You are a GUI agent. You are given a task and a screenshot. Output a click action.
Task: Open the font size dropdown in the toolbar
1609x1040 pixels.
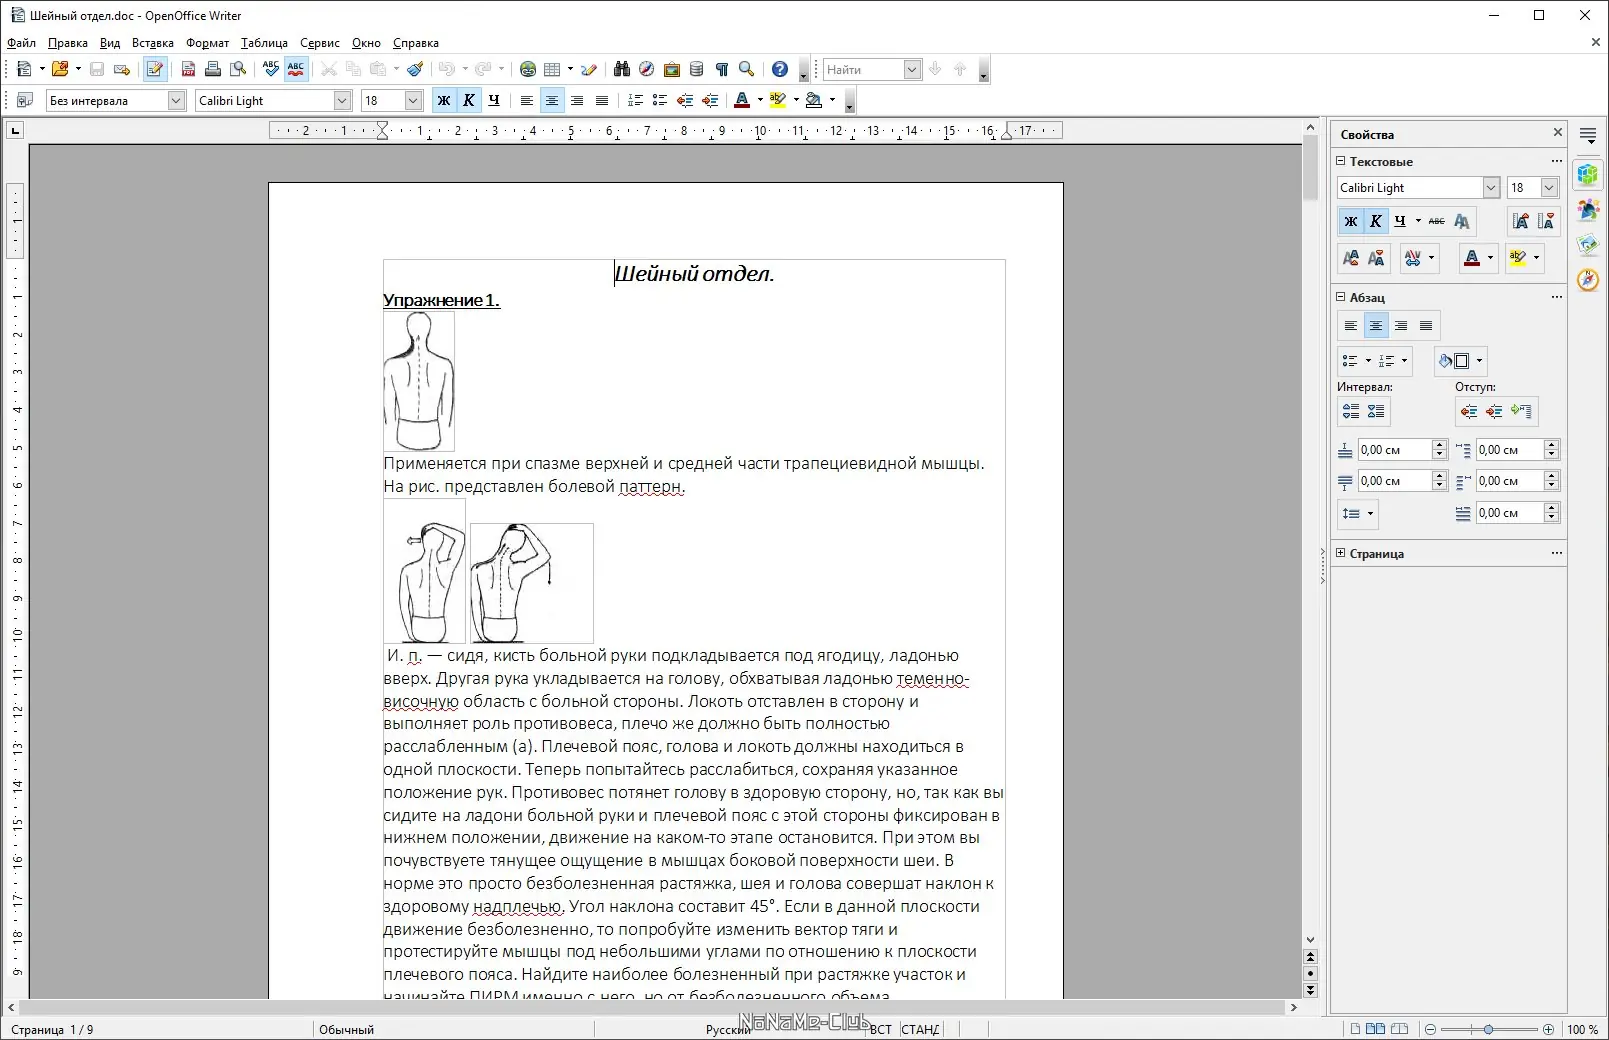(x=413, y=100)
